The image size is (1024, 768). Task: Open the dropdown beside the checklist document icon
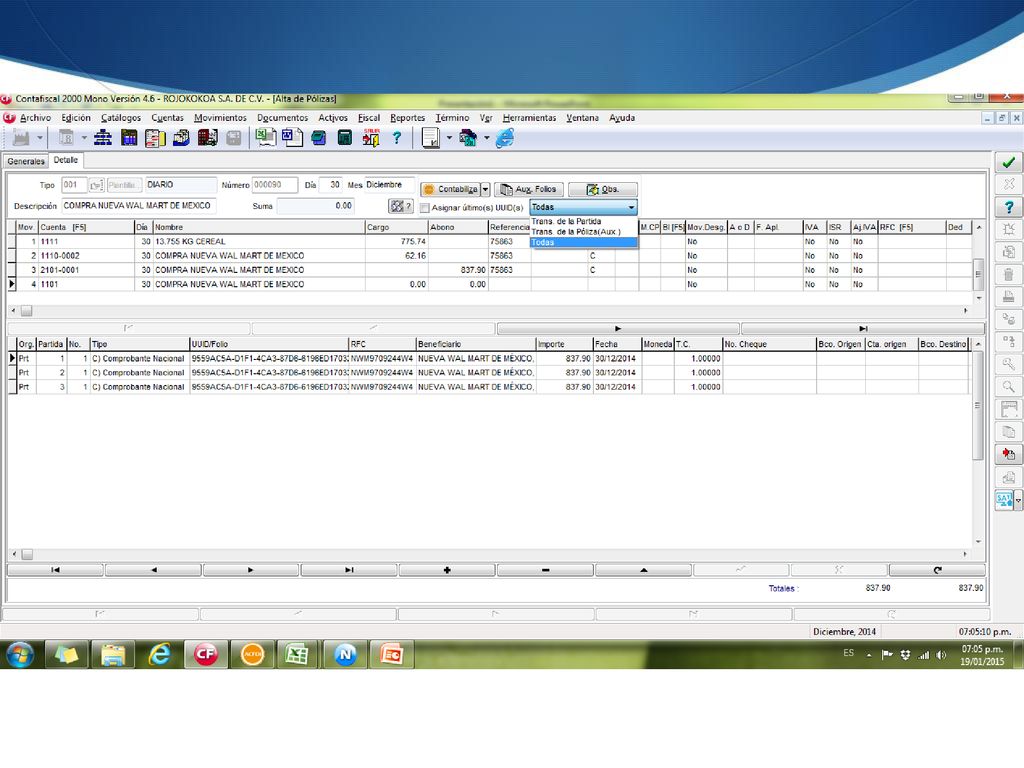click(449, 138)
